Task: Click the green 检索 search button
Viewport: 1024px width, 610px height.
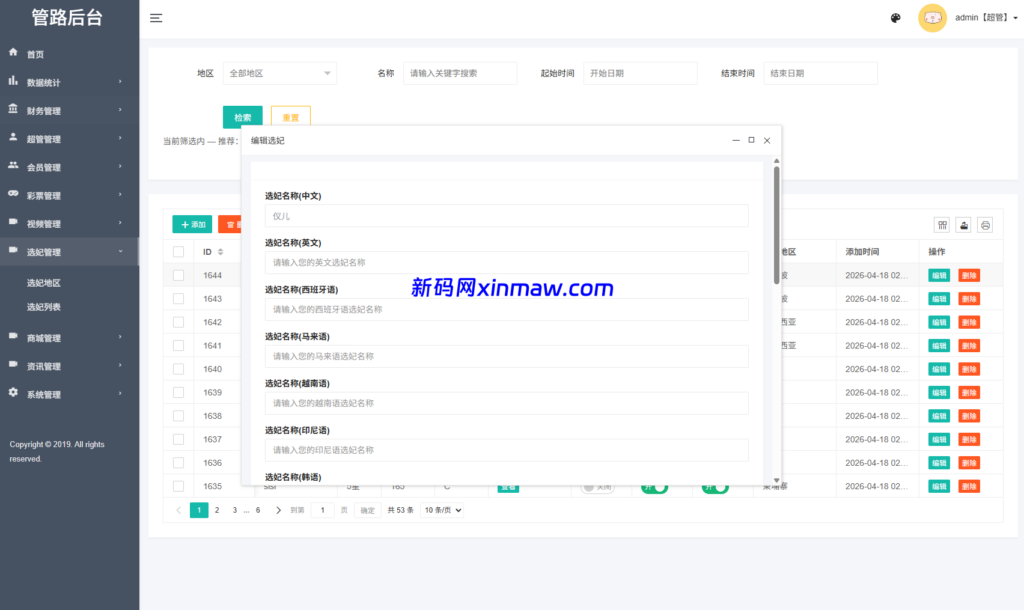Action: pyautogui.click(x=243, y=117)
